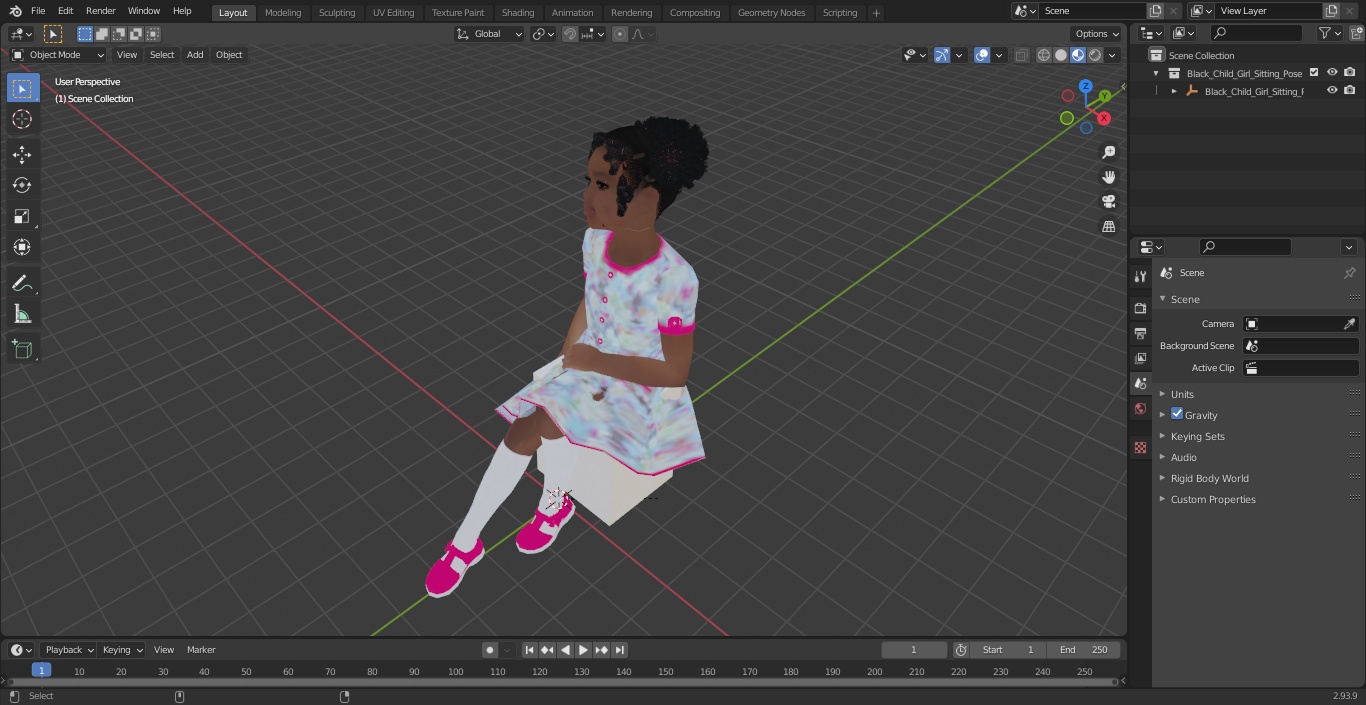Screen dimensions: 1366x705
Task: Open the Texture properties tab
Action: pos(1140,447)
